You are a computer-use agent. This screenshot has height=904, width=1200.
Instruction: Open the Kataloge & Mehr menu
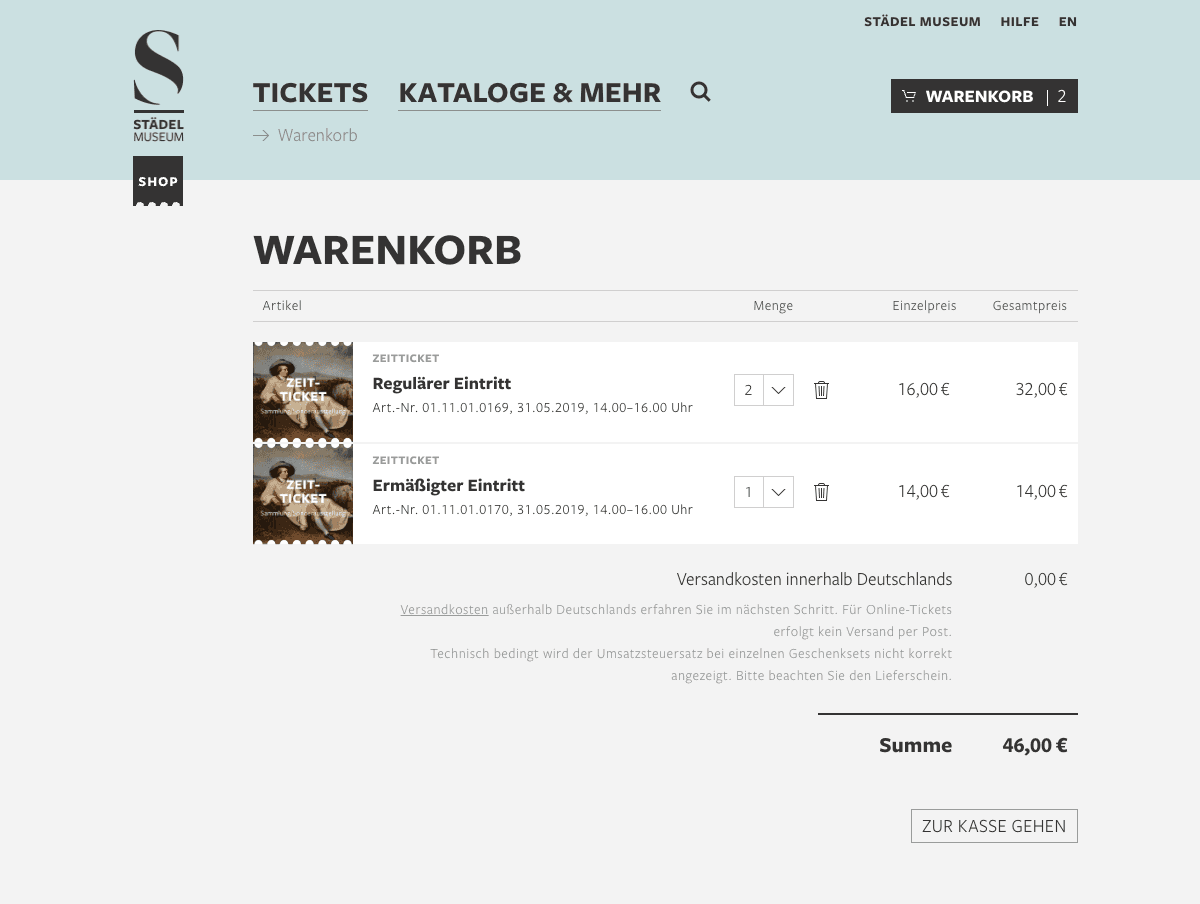(529, 93)
